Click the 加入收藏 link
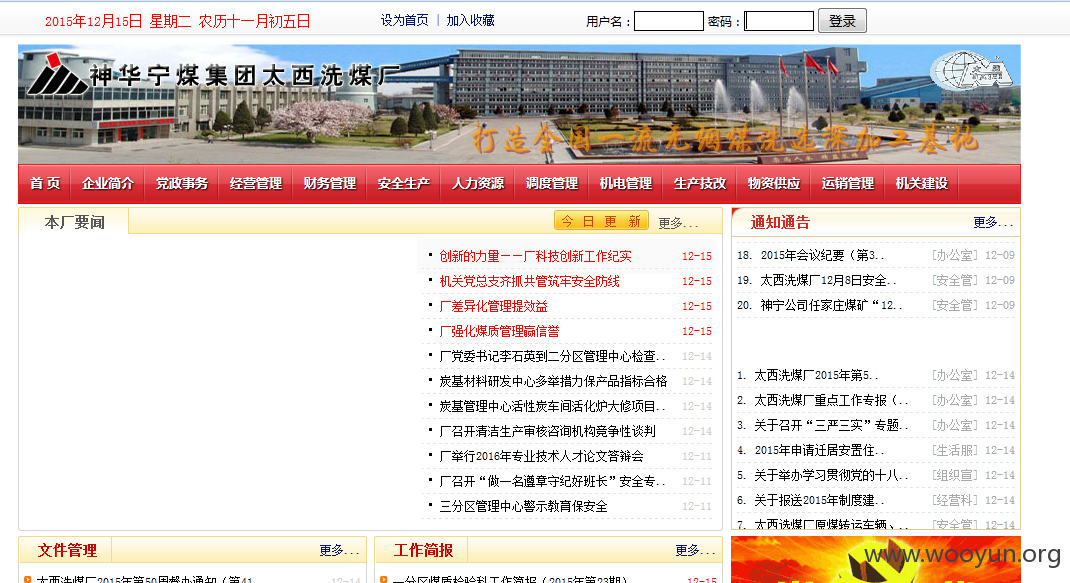This screenshot has height=583, width=1070. coord(470,20)
